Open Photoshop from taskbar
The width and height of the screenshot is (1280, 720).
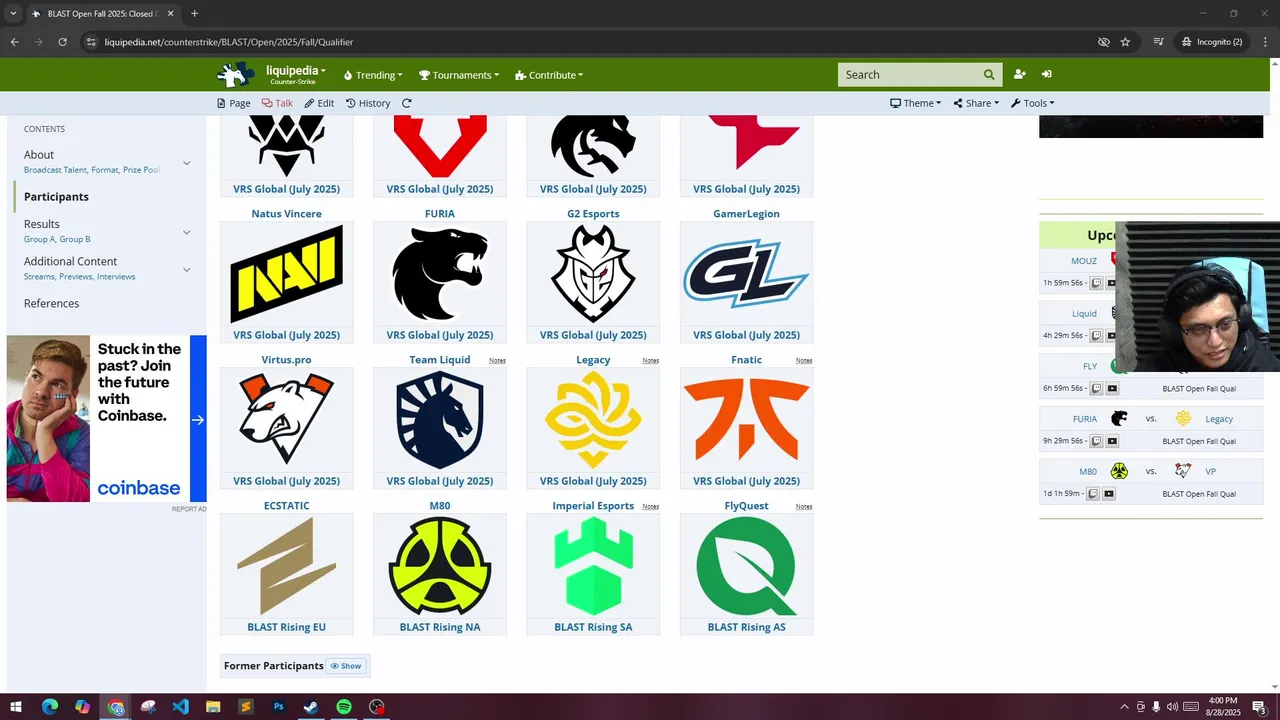[x=278, y=707]
